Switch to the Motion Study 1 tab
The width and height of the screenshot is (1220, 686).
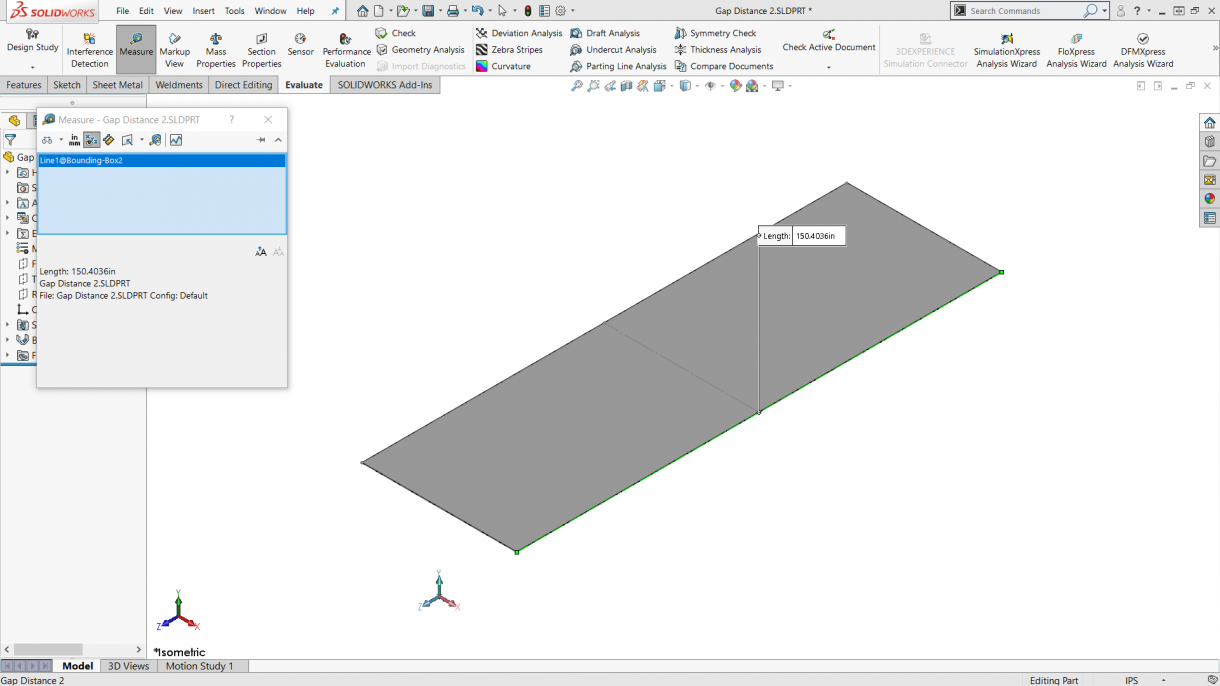coord(199,666)
